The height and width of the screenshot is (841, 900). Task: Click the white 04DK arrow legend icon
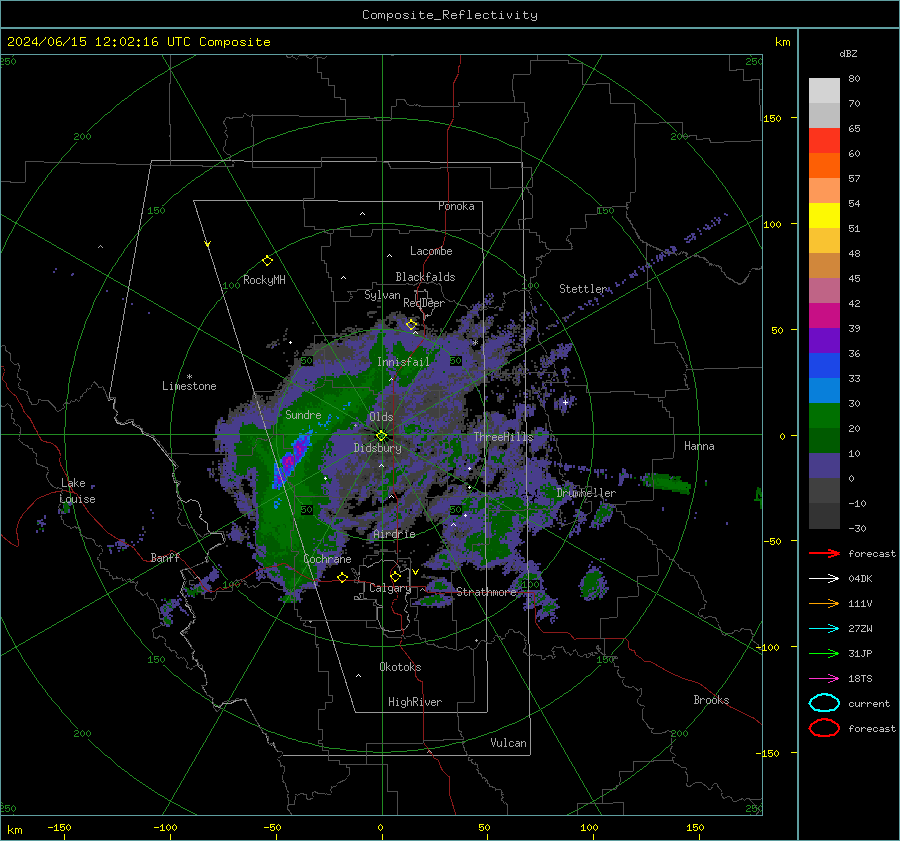(x=824, y=578)
